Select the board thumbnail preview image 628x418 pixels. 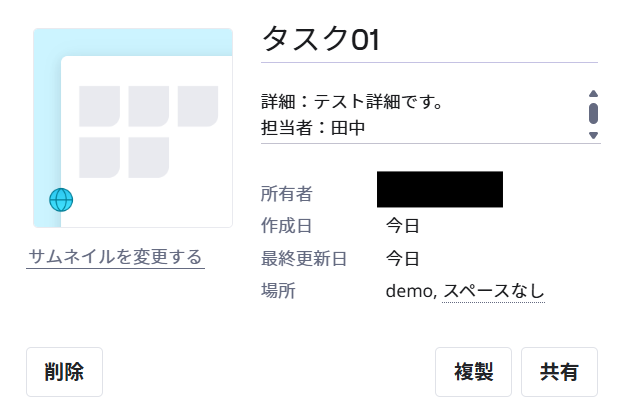[133, 128]
